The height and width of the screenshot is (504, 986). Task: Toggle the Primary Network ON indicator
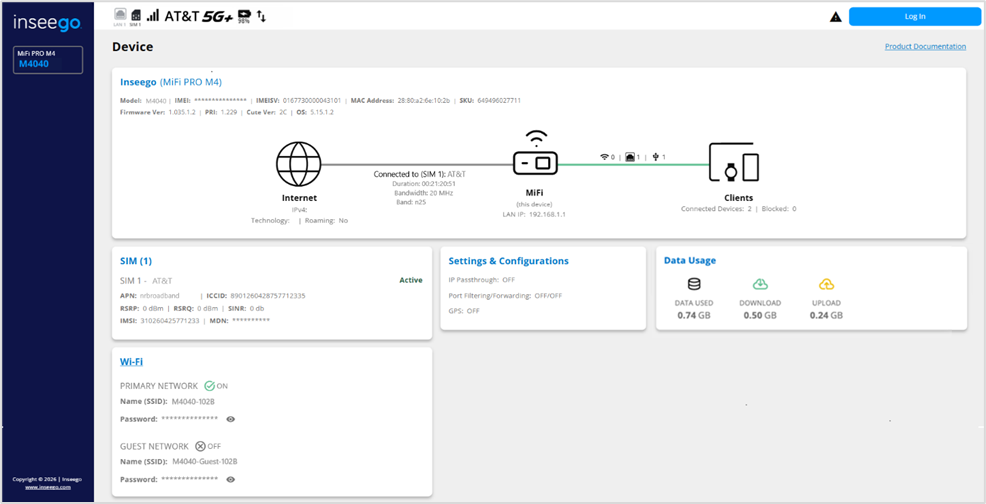pos(209,386)
